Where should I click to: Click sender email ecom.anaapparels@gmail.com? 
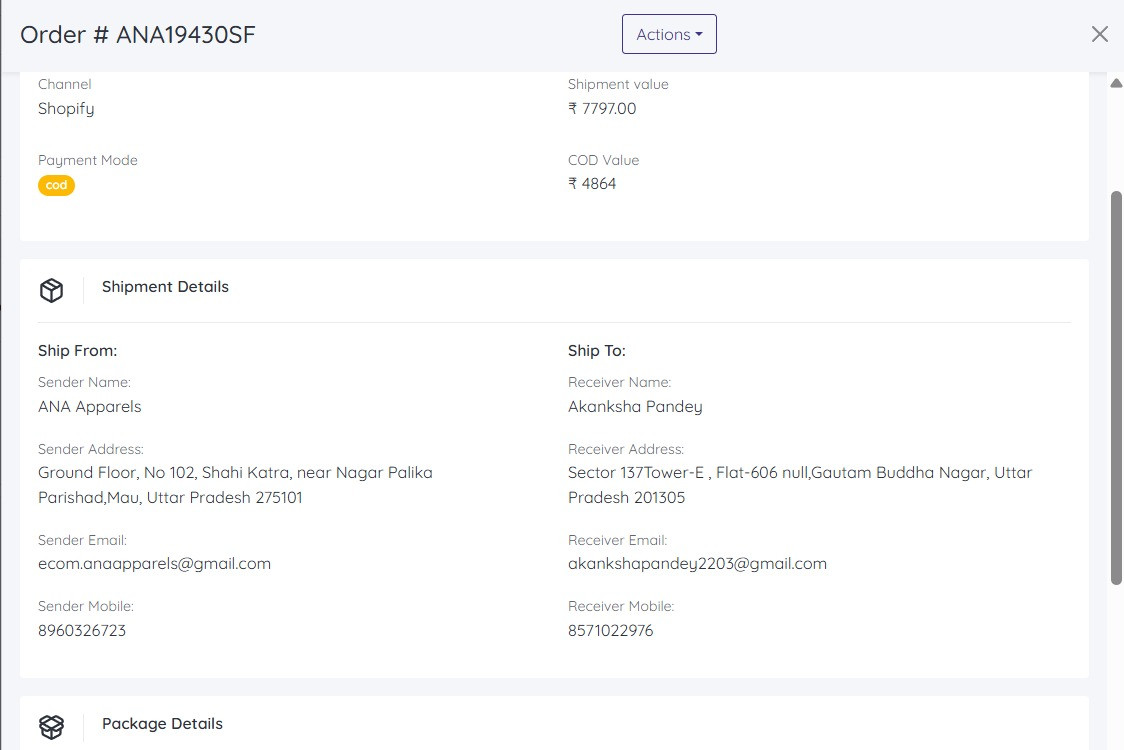pyautogui.click(x=154, y=564)
